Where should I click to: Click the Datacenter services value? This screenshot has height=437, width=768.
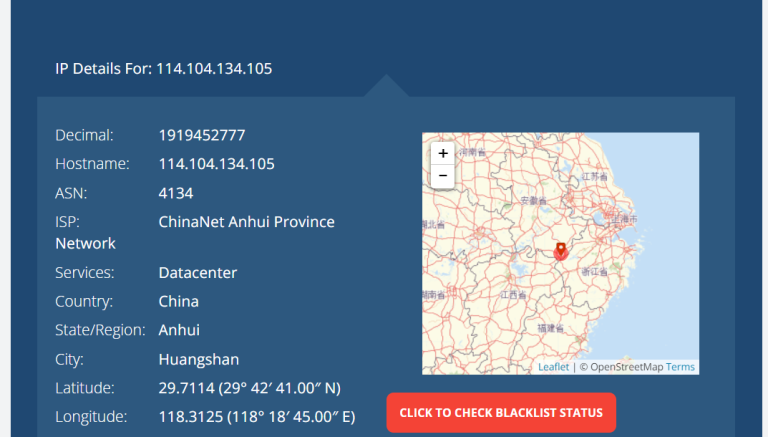pyautogui.click(x=198, y=273)
